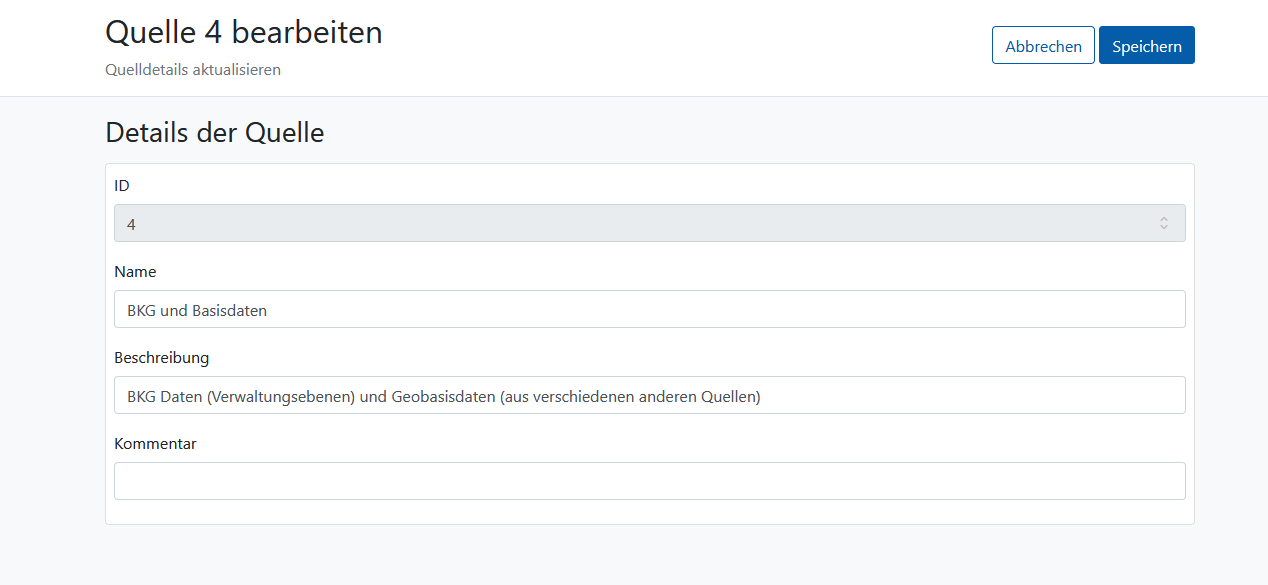Focus the Beschreibung input field
Viewport: 1268px width, 585px height.
650,395
